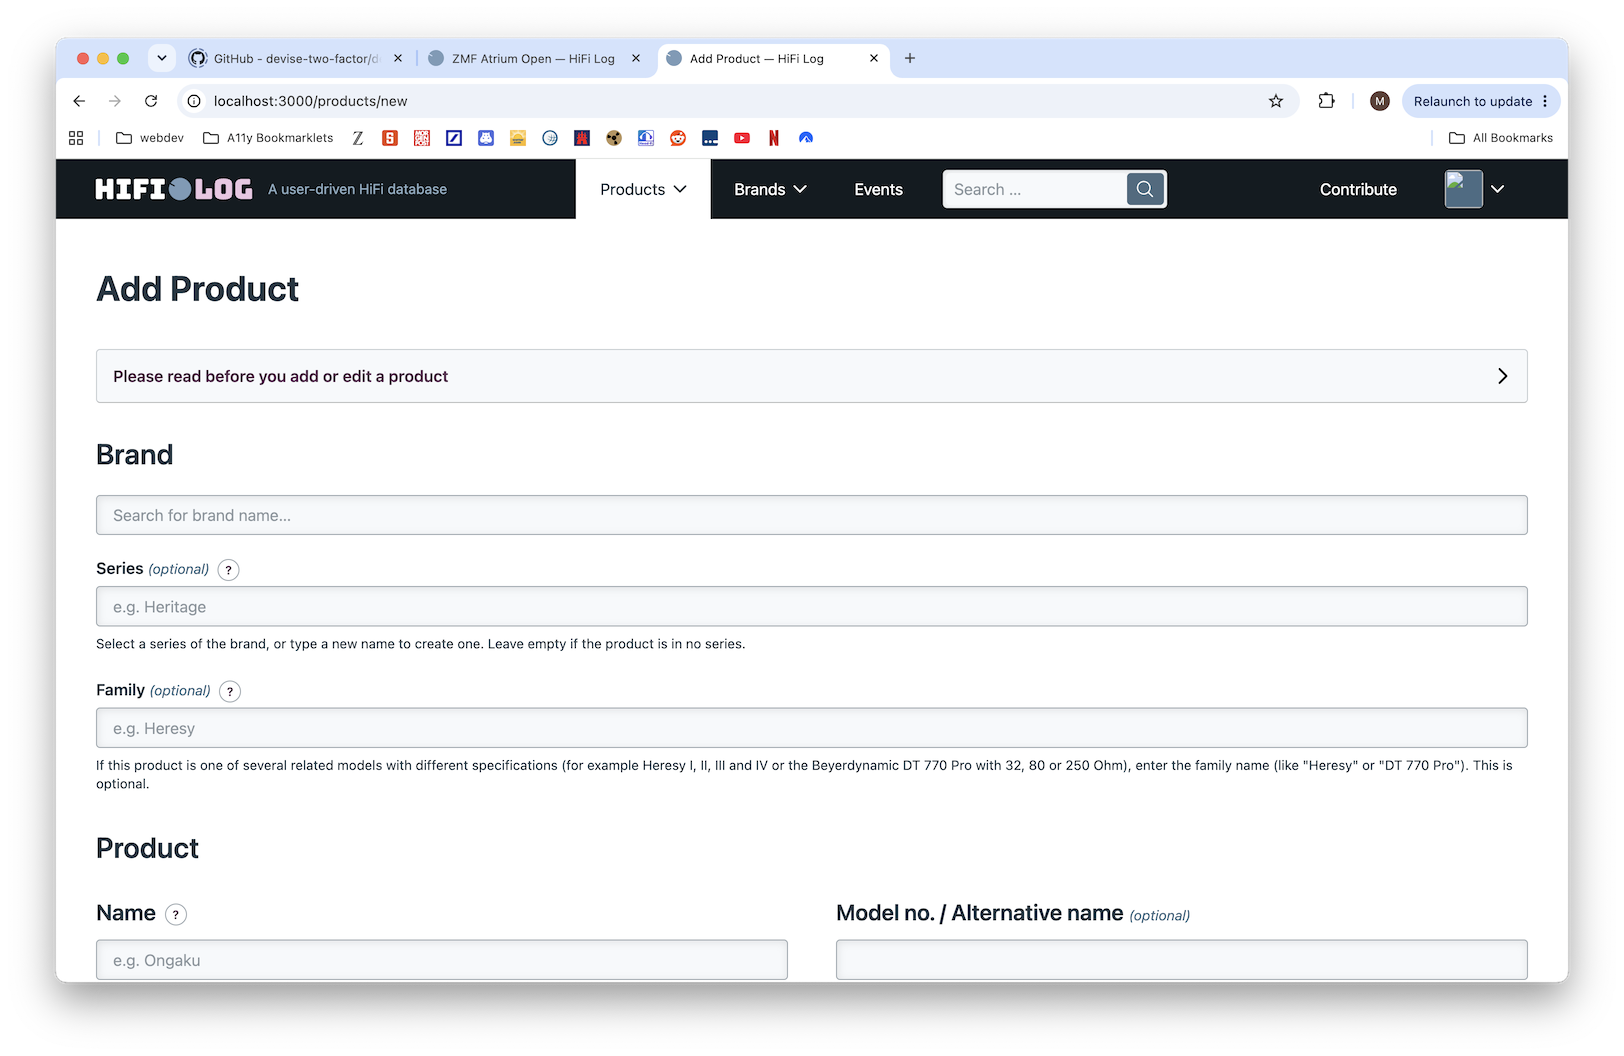
Task: Open the Chrome profile avatar M
Action: [x=1380, y=101]
